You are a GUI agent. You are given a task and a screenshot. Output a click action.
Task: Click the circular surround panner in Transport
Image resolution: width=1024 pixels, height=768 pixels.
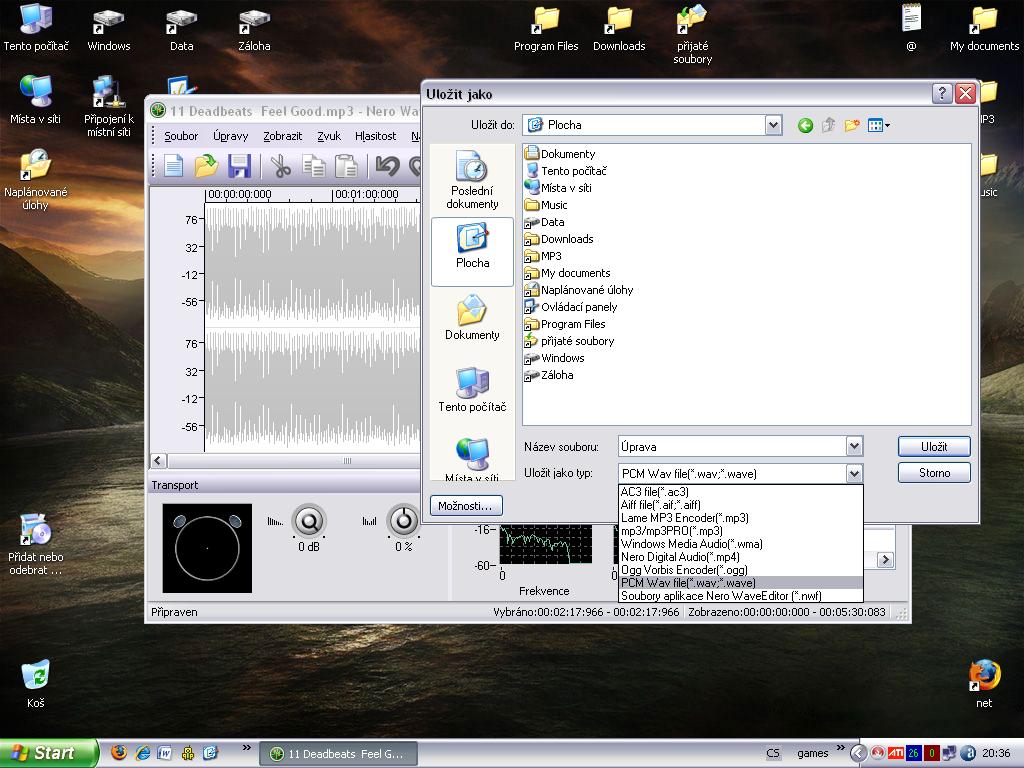click(x=207, y=548)
